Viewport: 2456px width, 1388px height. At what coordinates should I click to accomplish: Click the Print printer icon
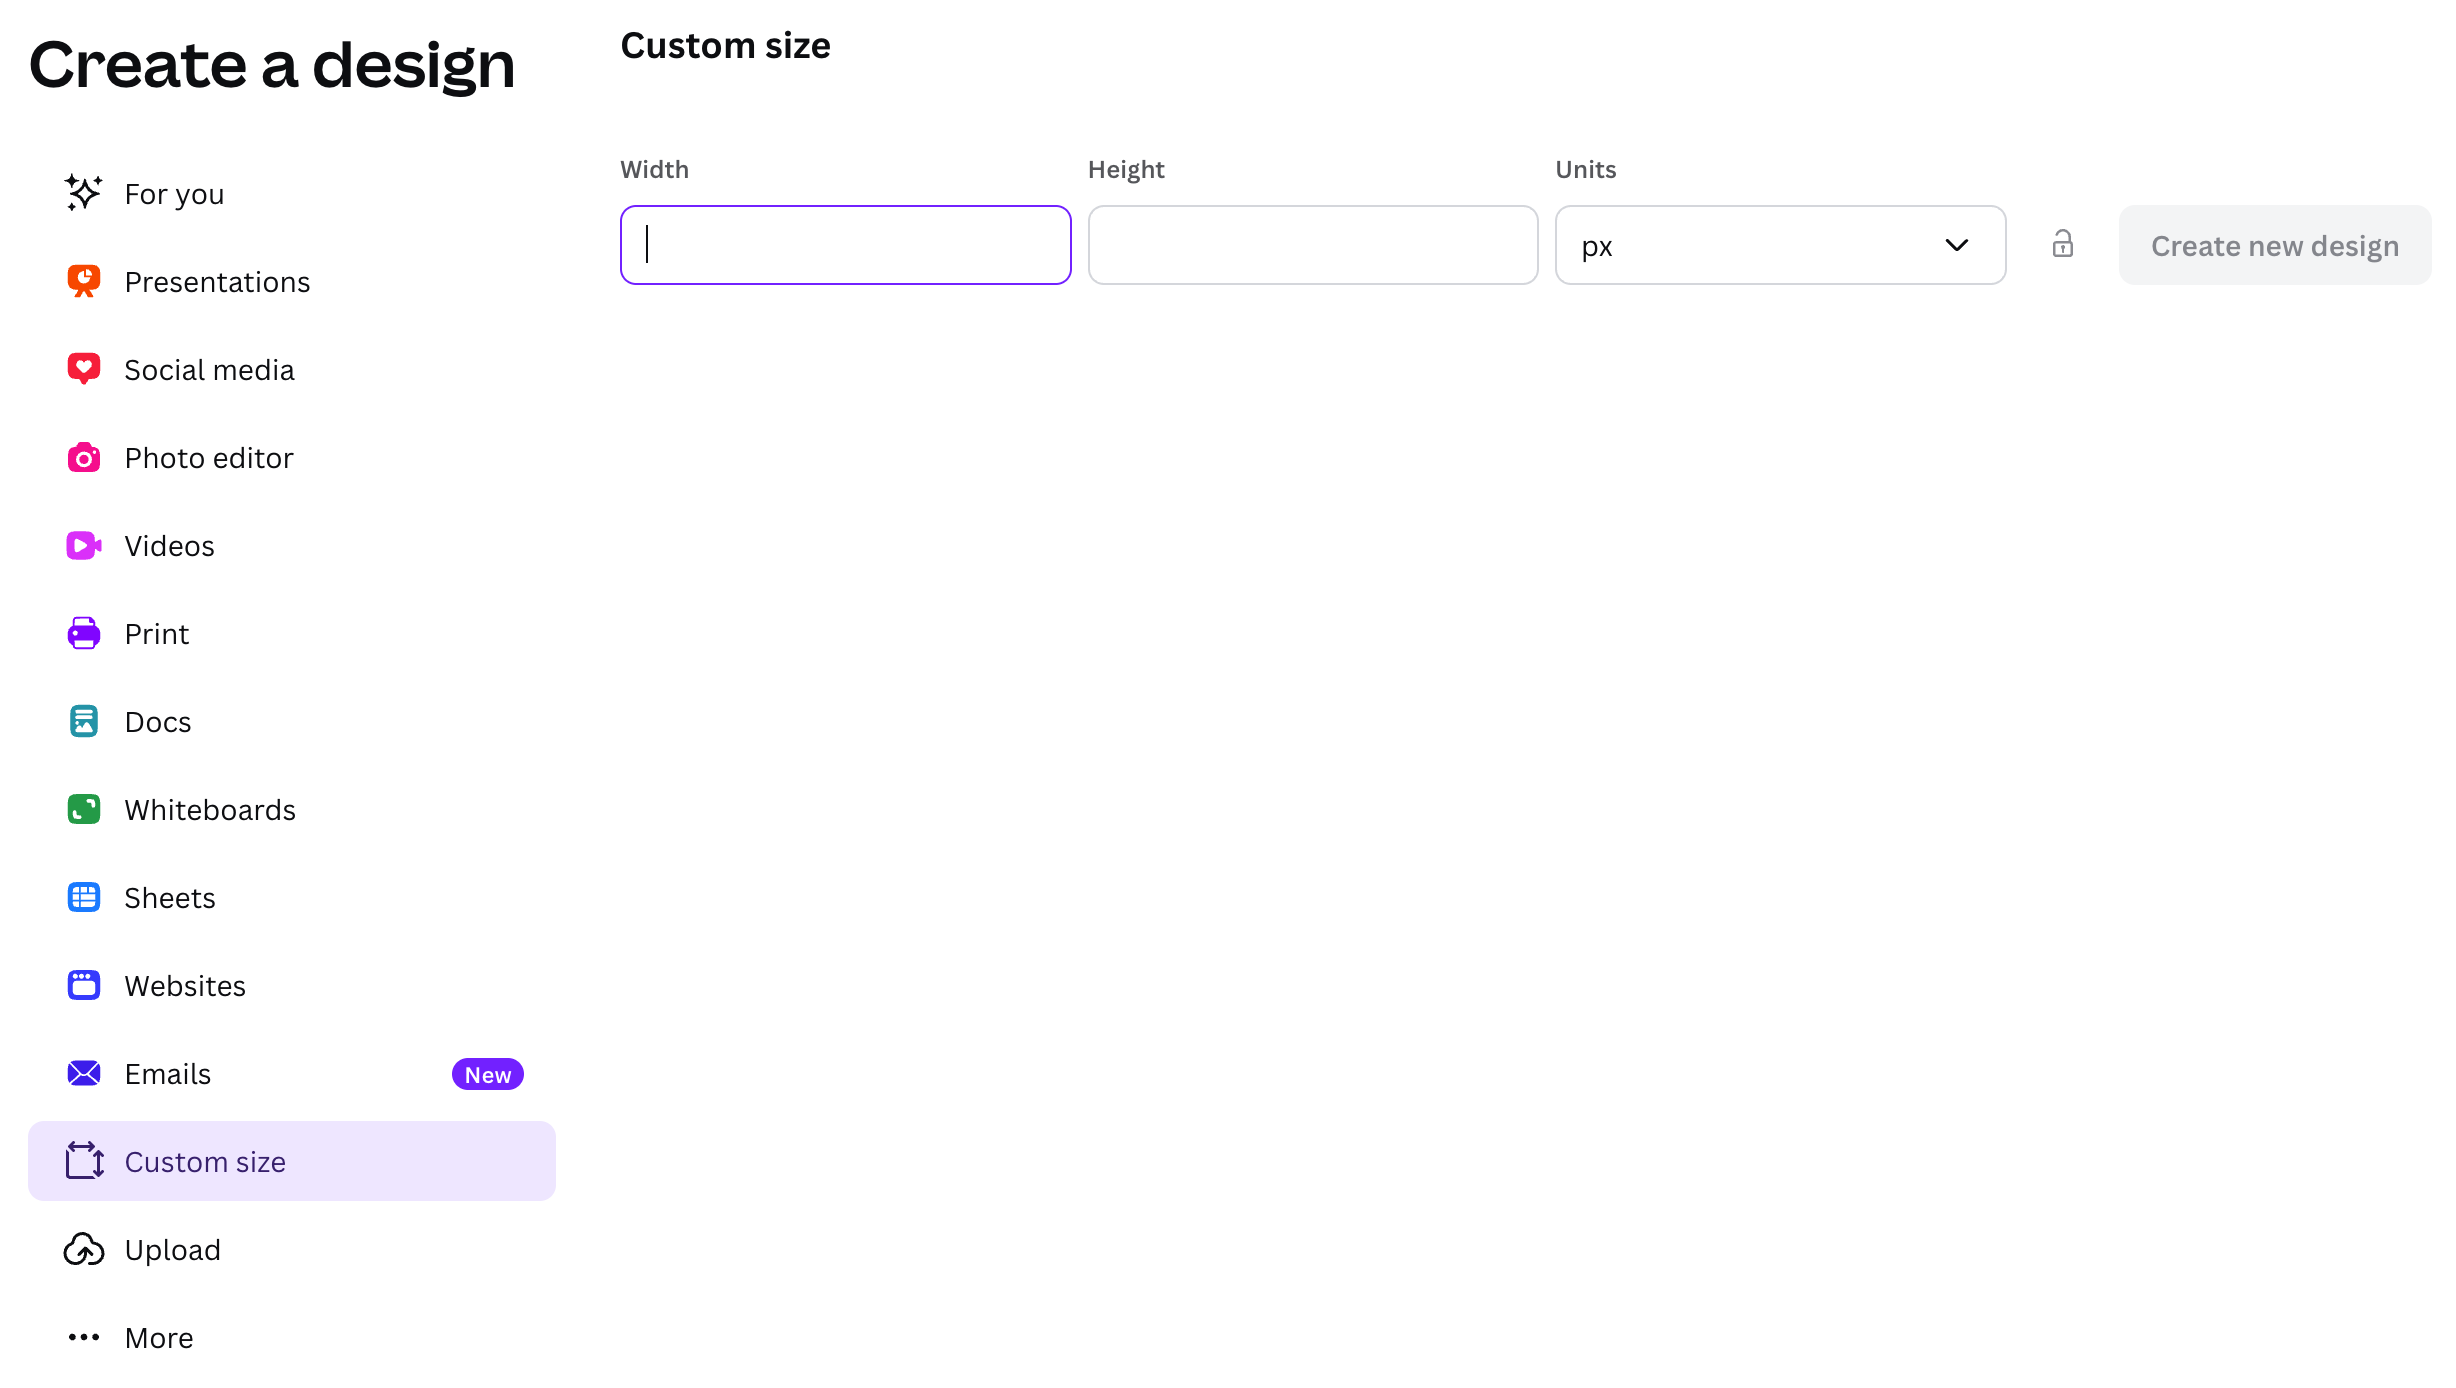(83, 634)
